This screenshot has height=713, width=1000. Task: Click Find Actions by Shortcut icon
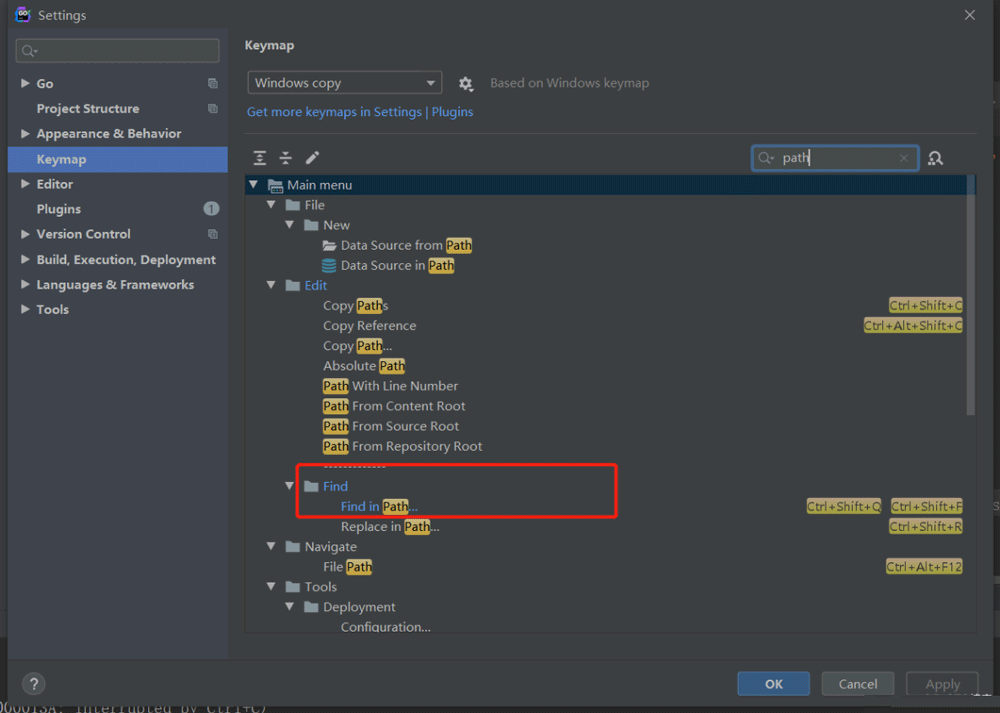(x=935, y=158)
